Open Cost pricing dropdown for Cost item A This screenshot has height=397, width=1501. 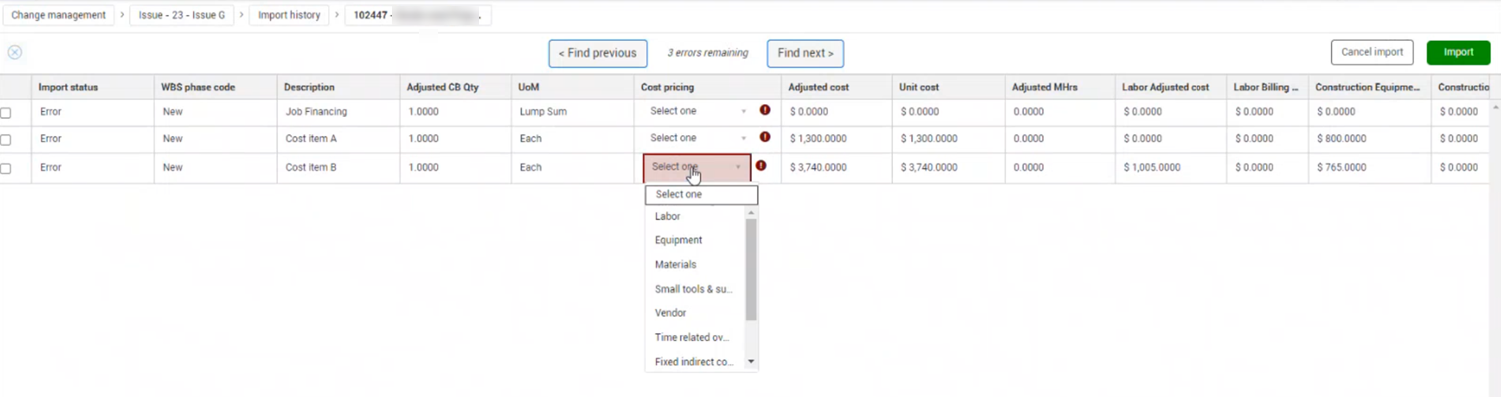[698, 138]
